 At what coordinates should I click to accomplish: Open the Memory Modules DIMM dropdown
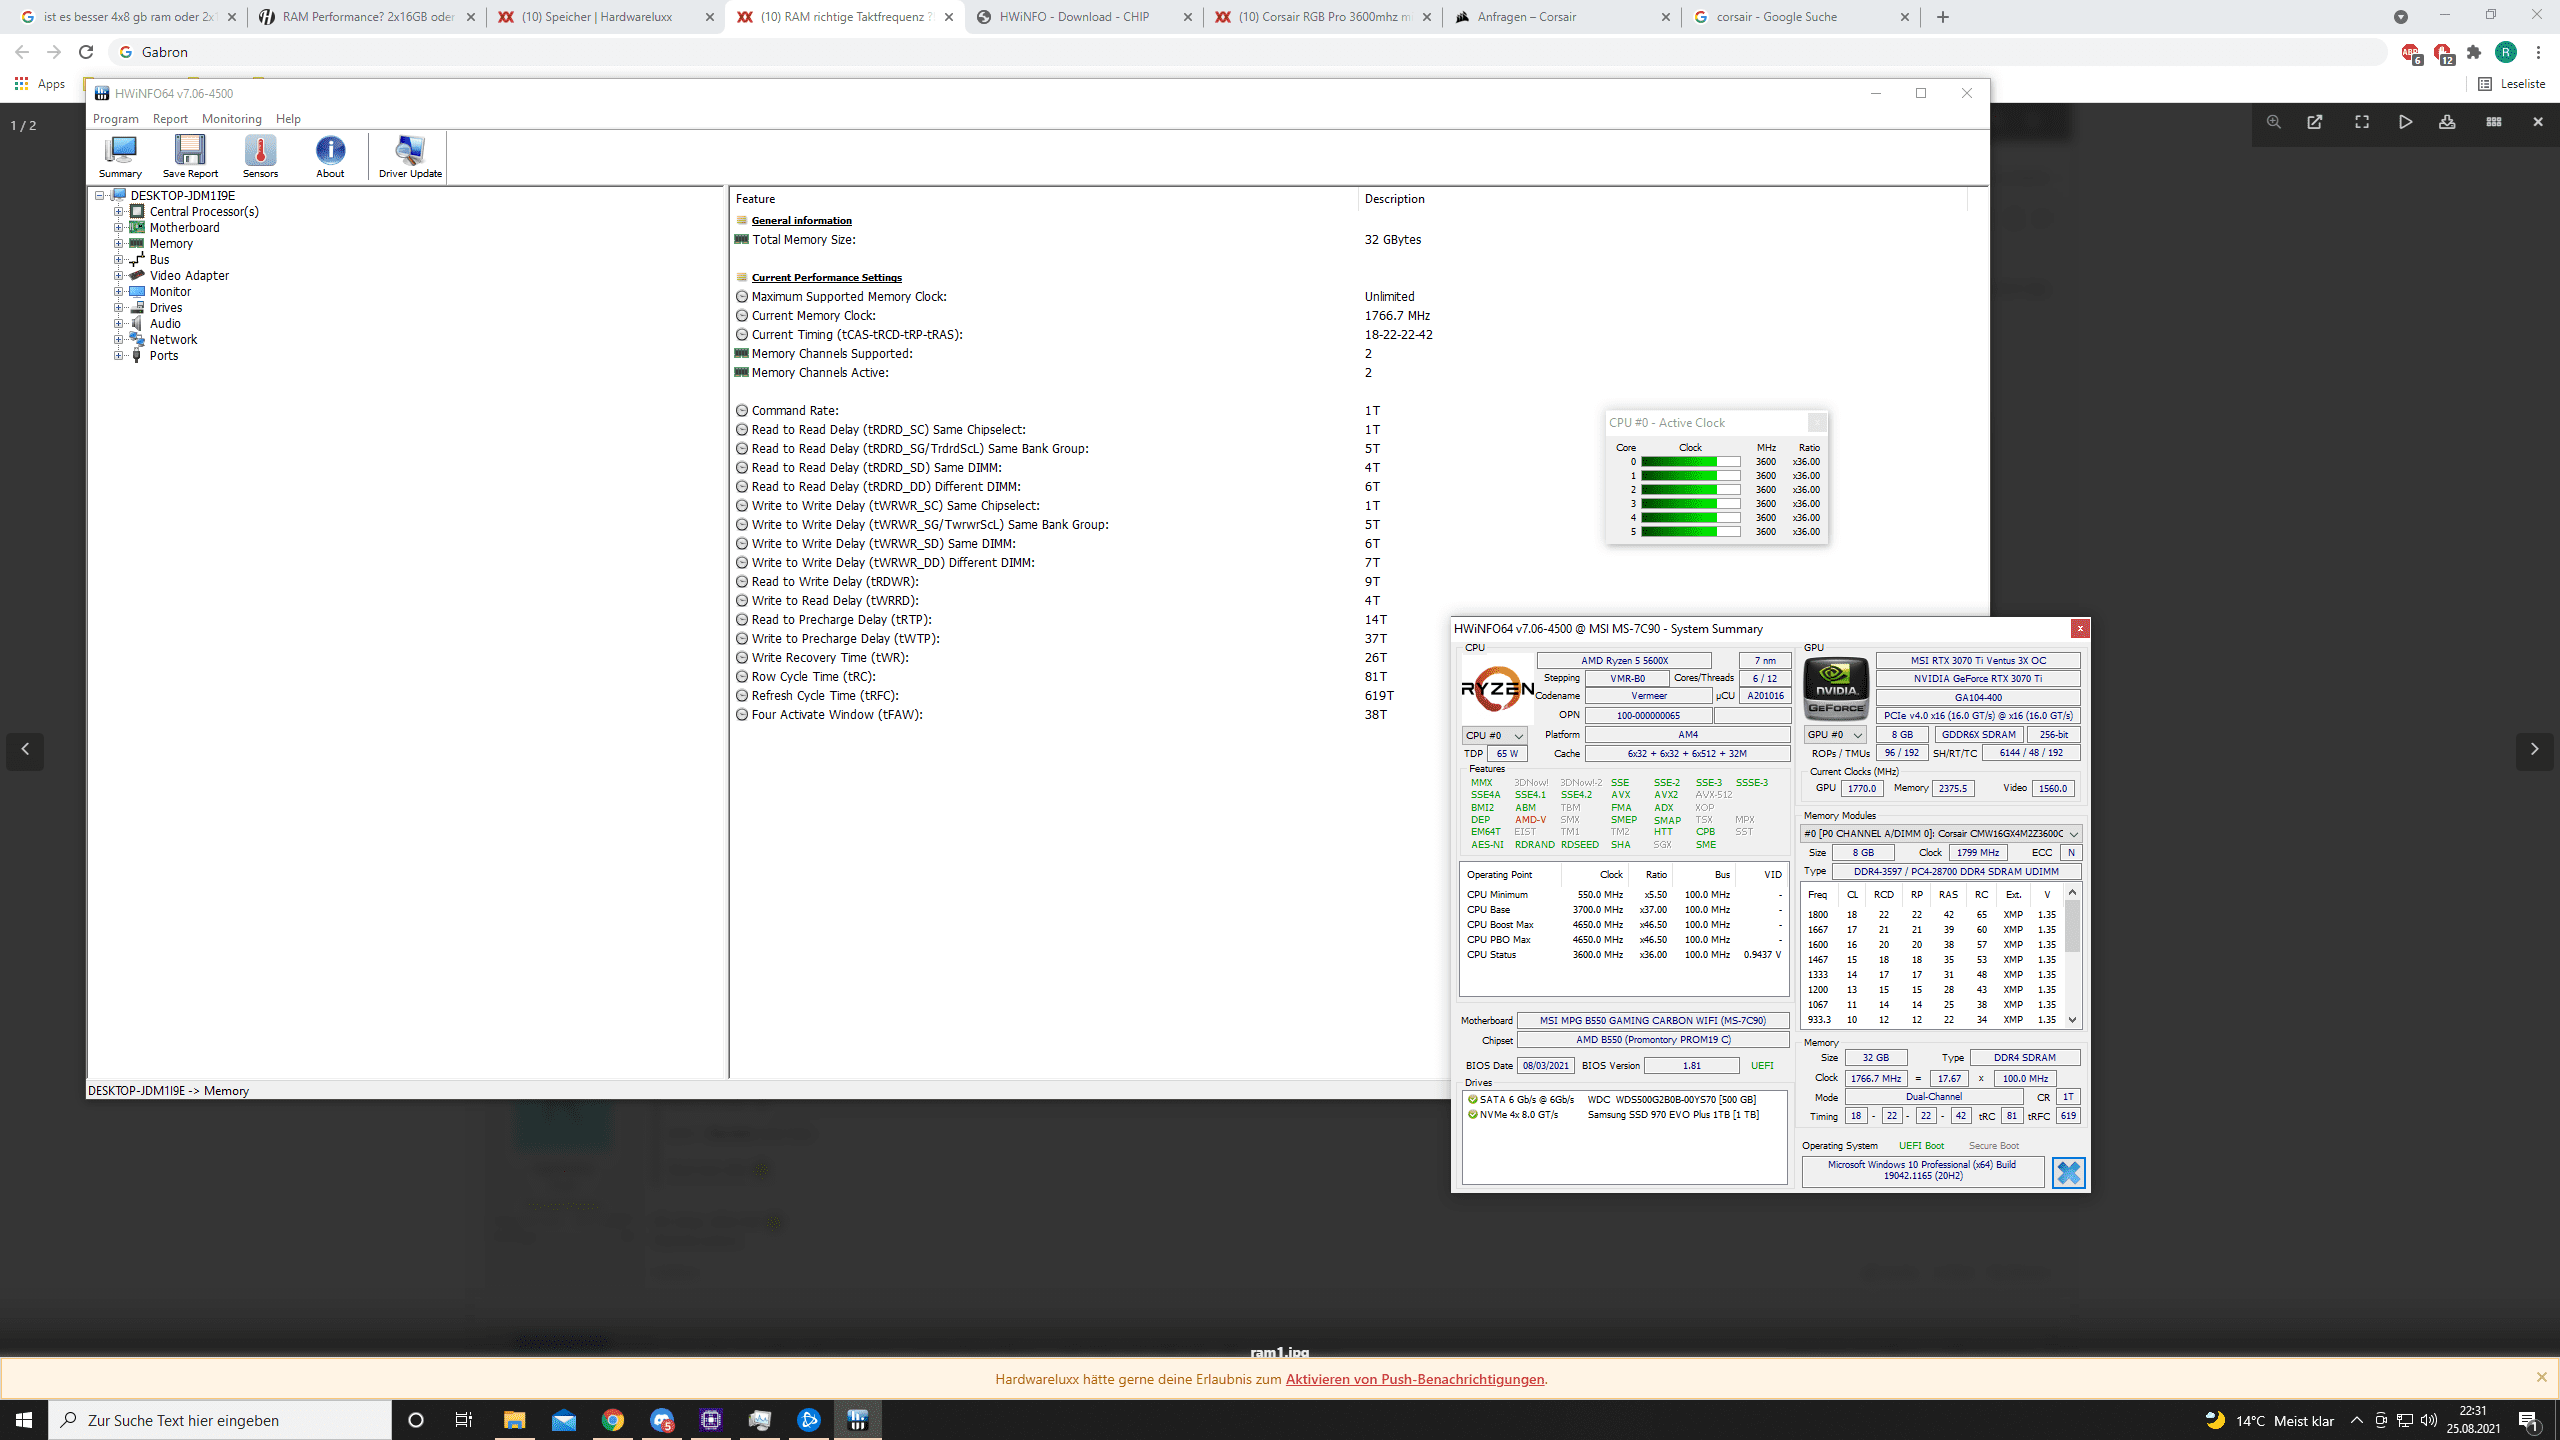click(x=1941, y=834)
